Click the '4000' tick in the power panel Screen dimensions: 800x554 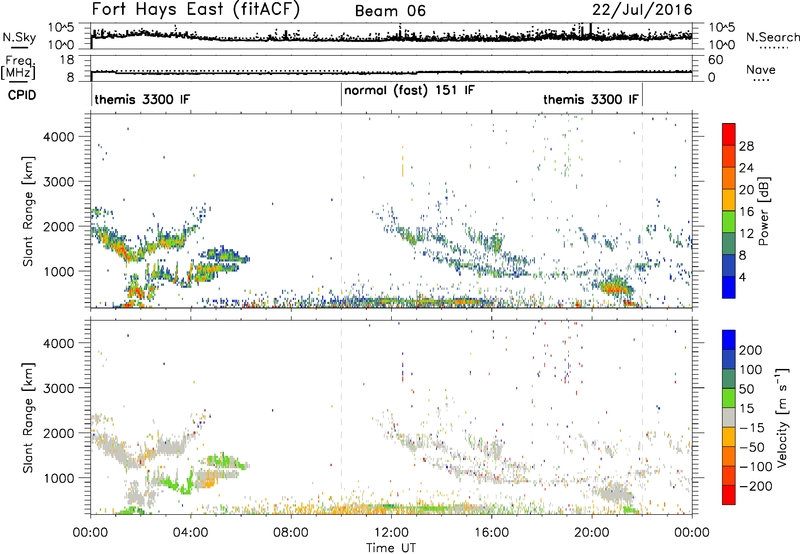coord(59,137)
